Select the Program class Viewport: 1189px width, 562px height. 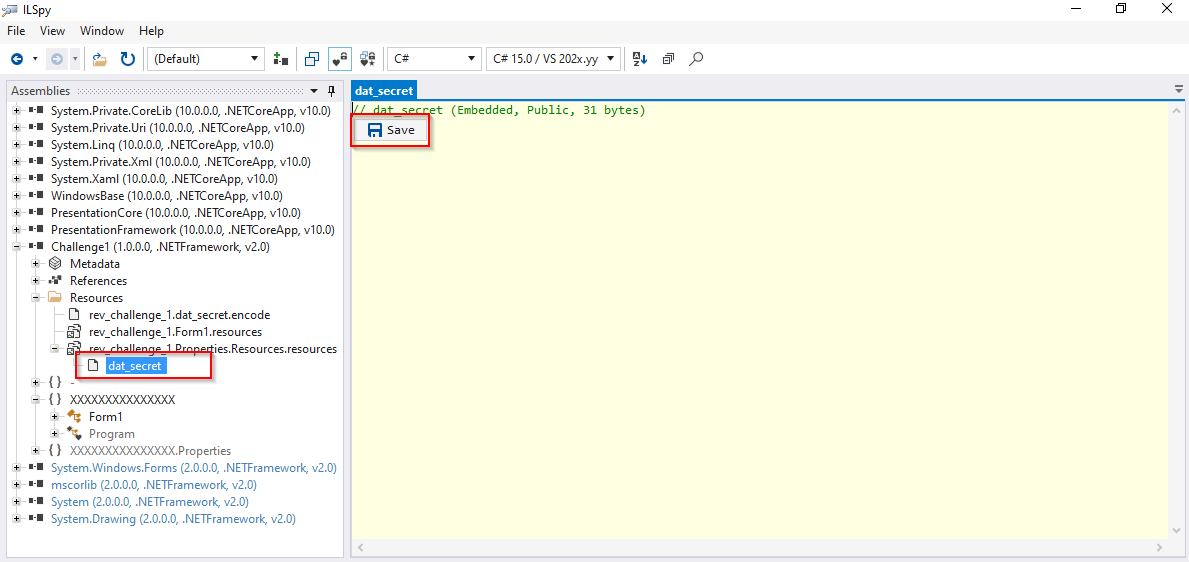click(111, 434)
